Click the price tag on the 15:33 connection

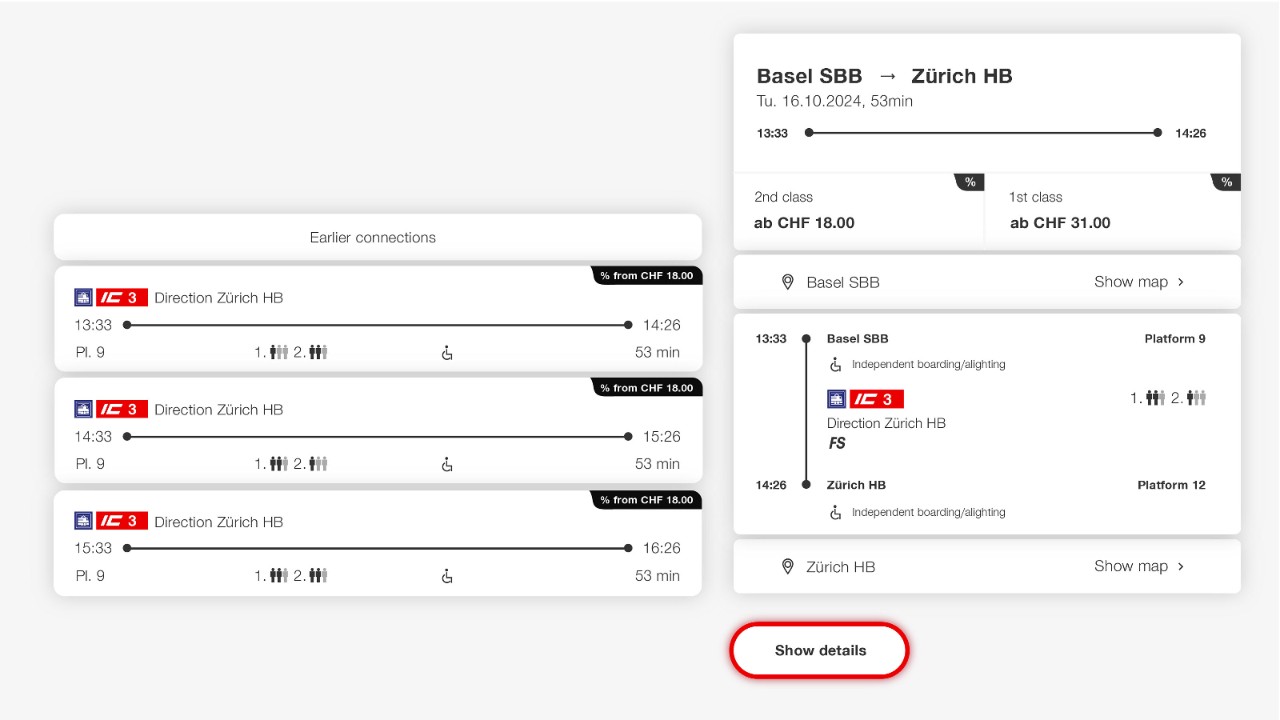(x=646, y=500)
